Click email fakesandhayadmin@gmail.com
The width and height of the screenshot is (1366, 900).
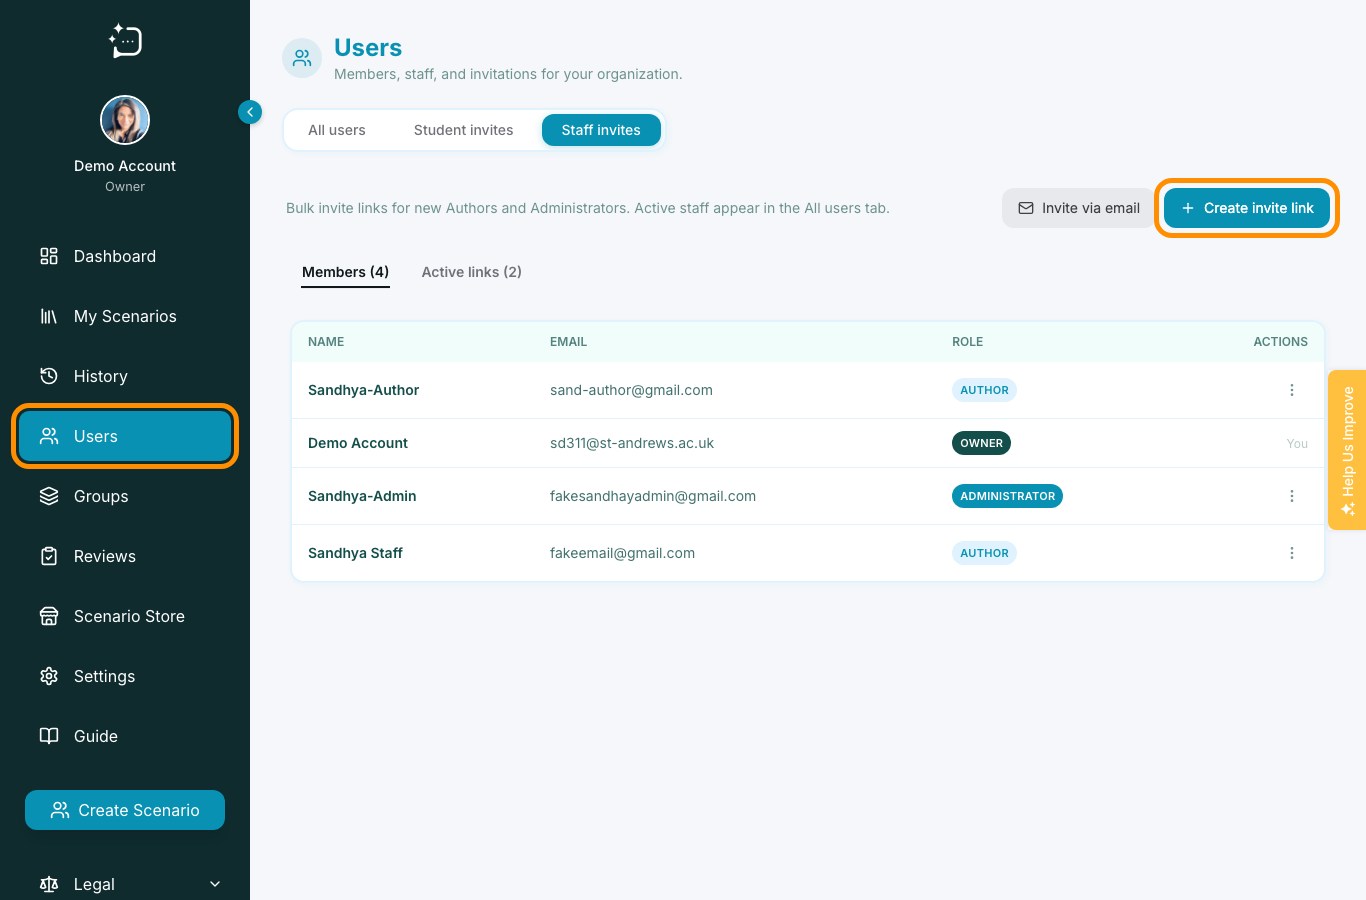(653, 496)
